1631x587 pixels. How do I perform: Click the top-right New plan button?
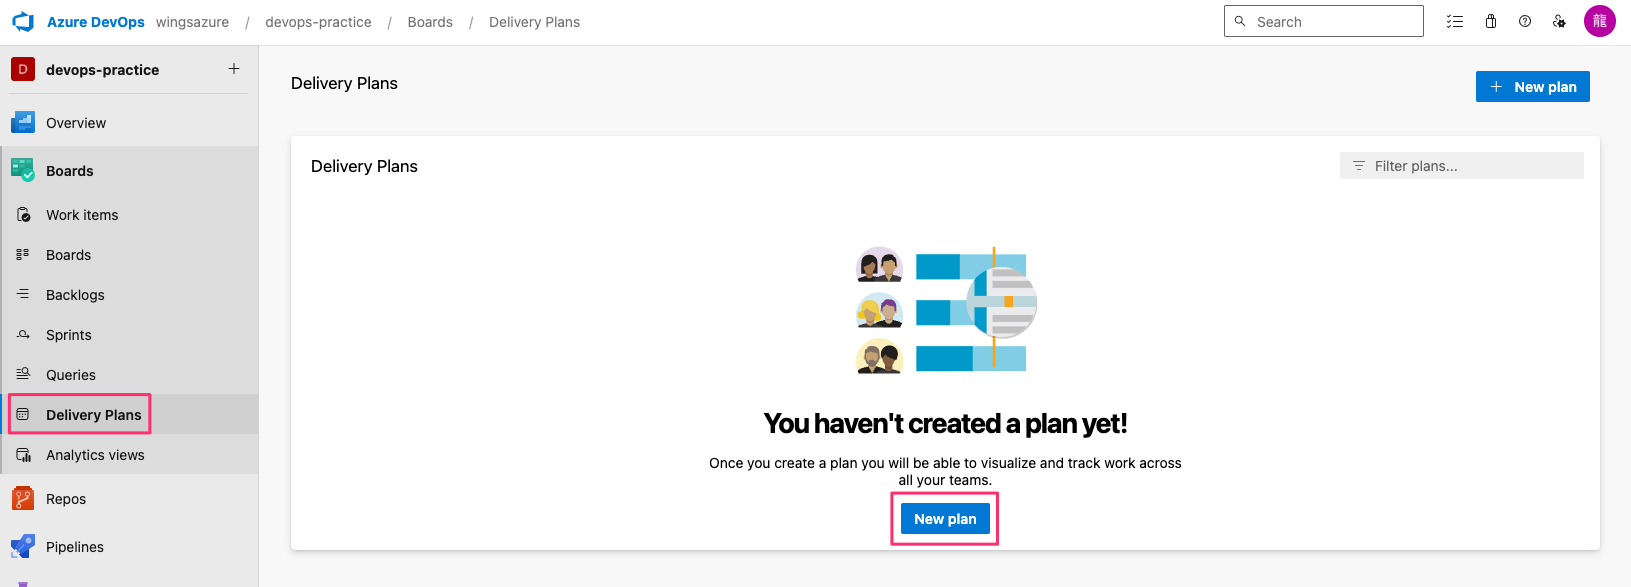[x=1532, y=87]
